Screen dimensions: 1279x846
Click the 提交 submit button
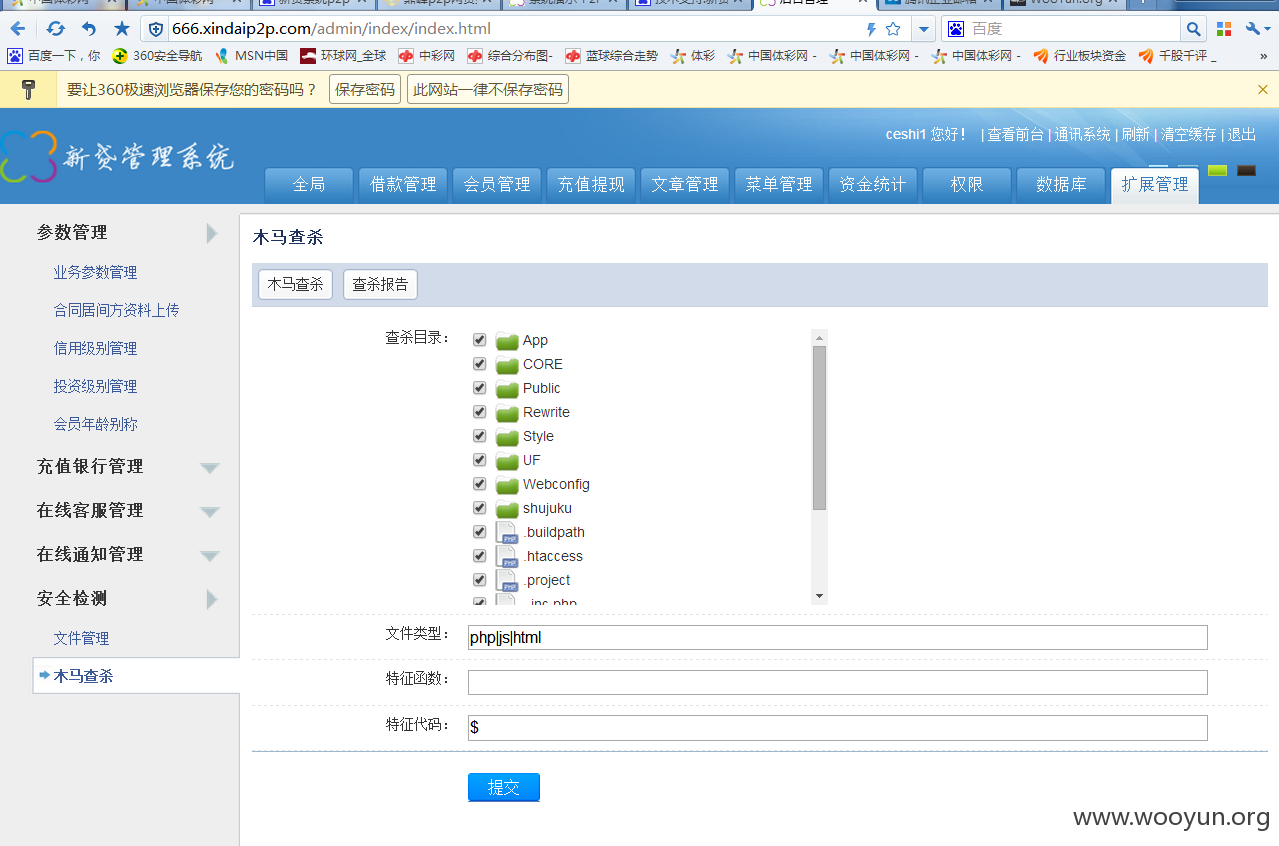(504, 788)
